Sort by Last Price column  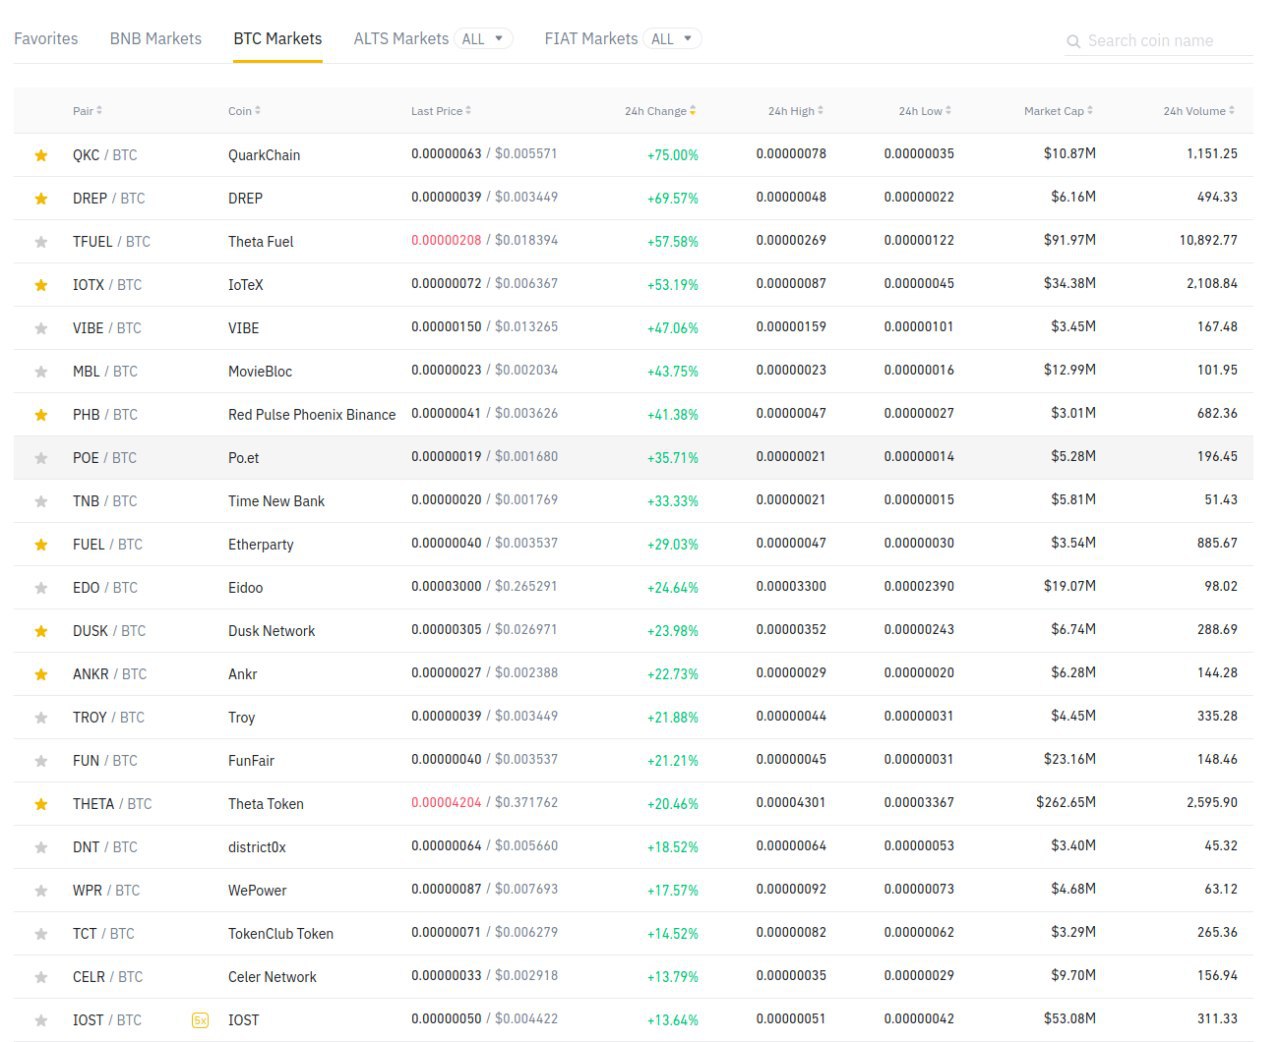441,111
